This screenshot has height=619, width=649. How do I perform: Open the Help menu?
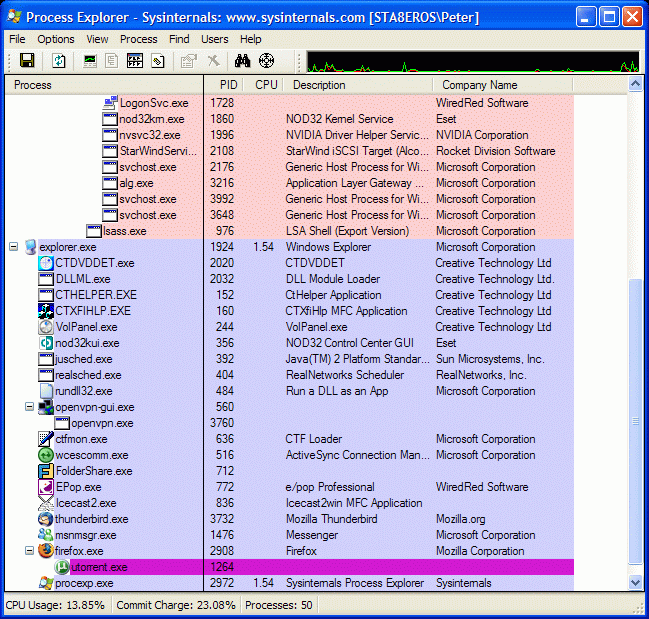point(250,39)
